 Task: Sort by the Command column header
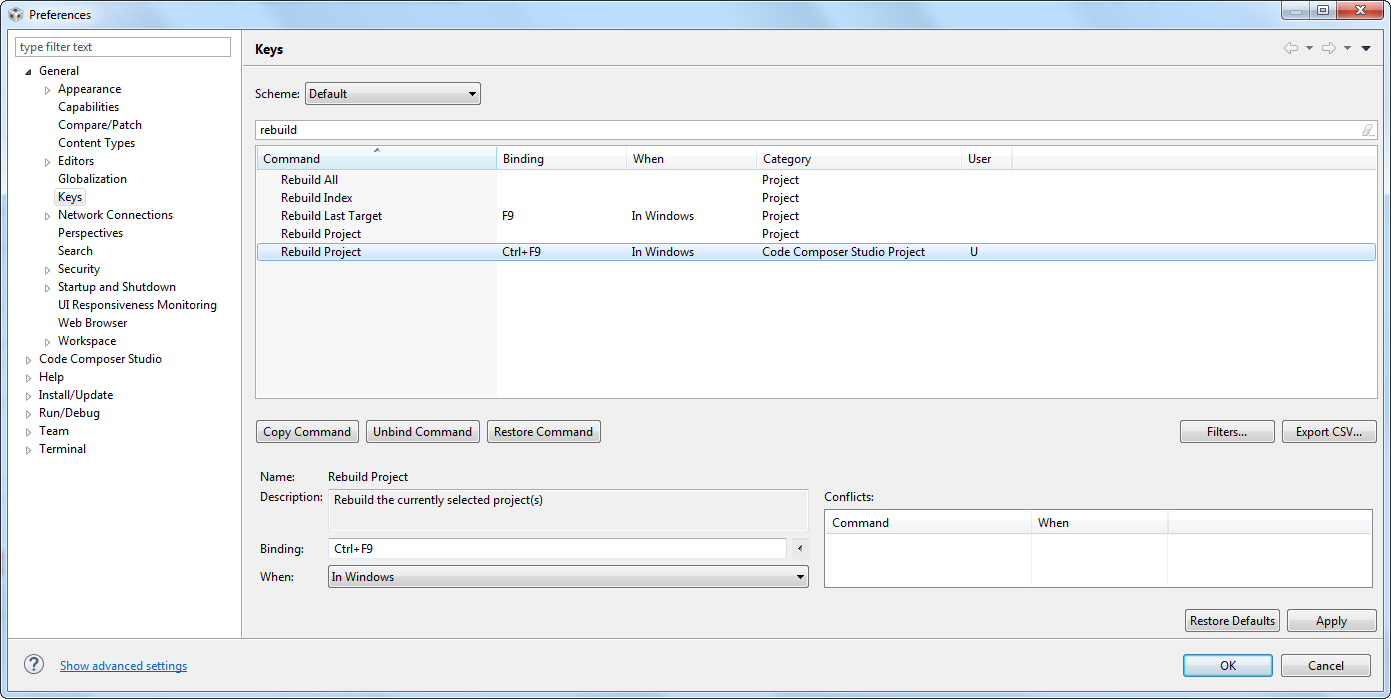tap(376, 158)
